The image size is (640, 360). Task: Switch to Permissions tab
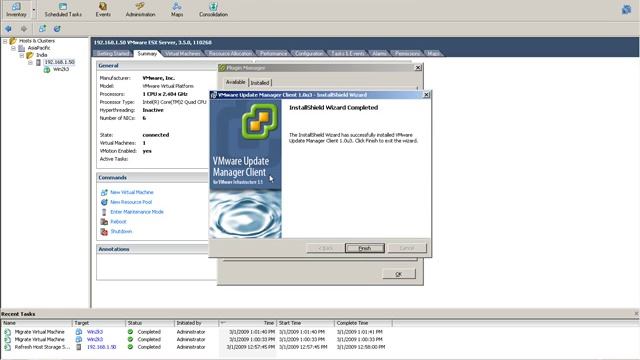[x=407, y=53]
